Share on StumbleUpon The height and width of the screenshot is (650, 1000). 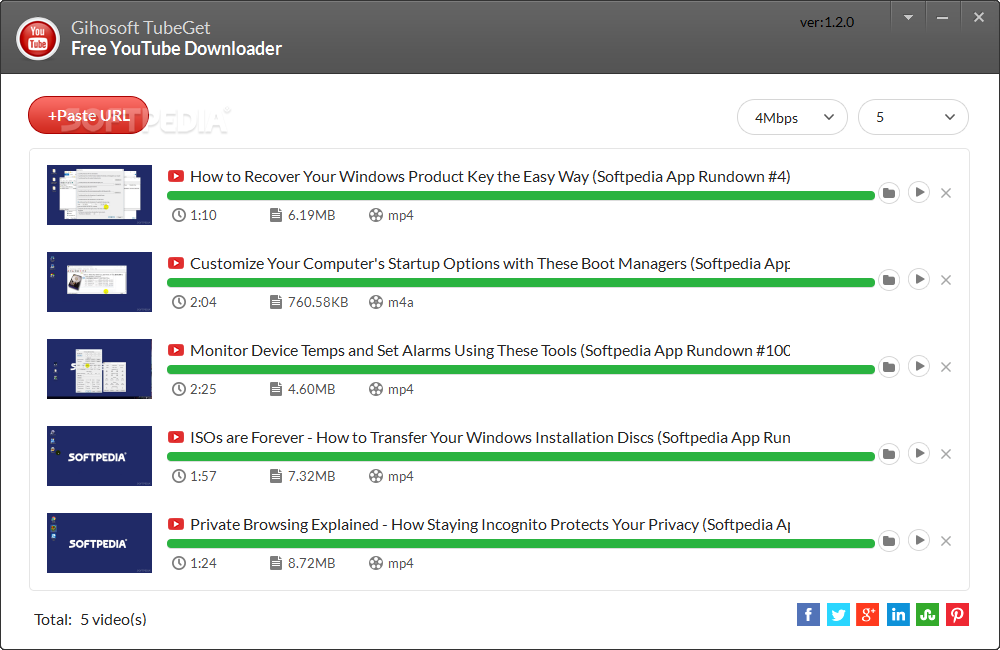click(927, 615)
